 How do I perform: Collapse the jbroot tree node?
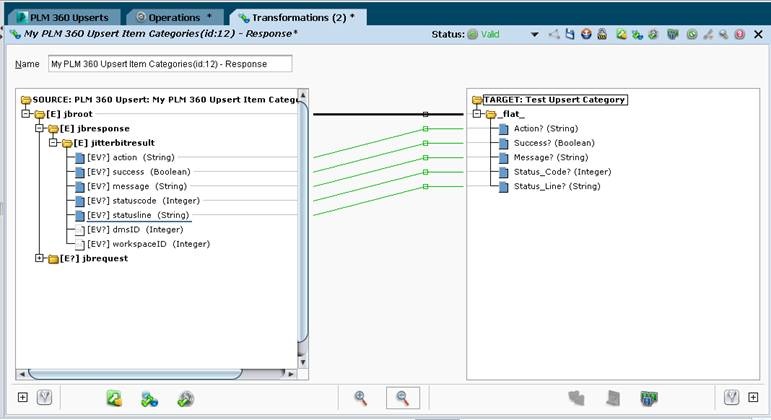(25, 114)
